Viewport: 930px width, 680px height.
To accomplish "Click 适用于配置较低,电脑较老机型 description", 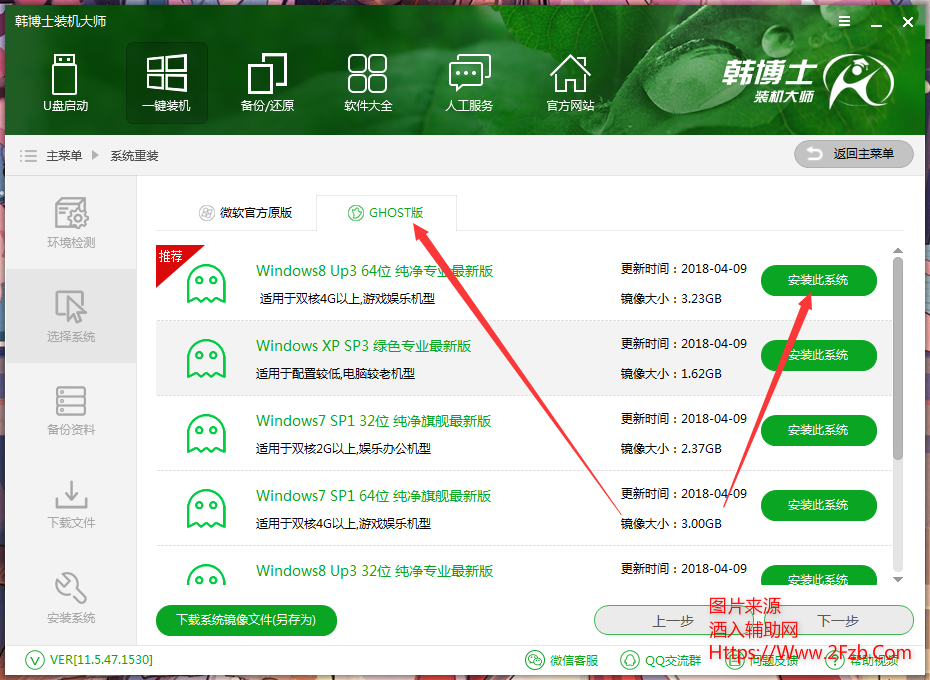I will (335, 374).
